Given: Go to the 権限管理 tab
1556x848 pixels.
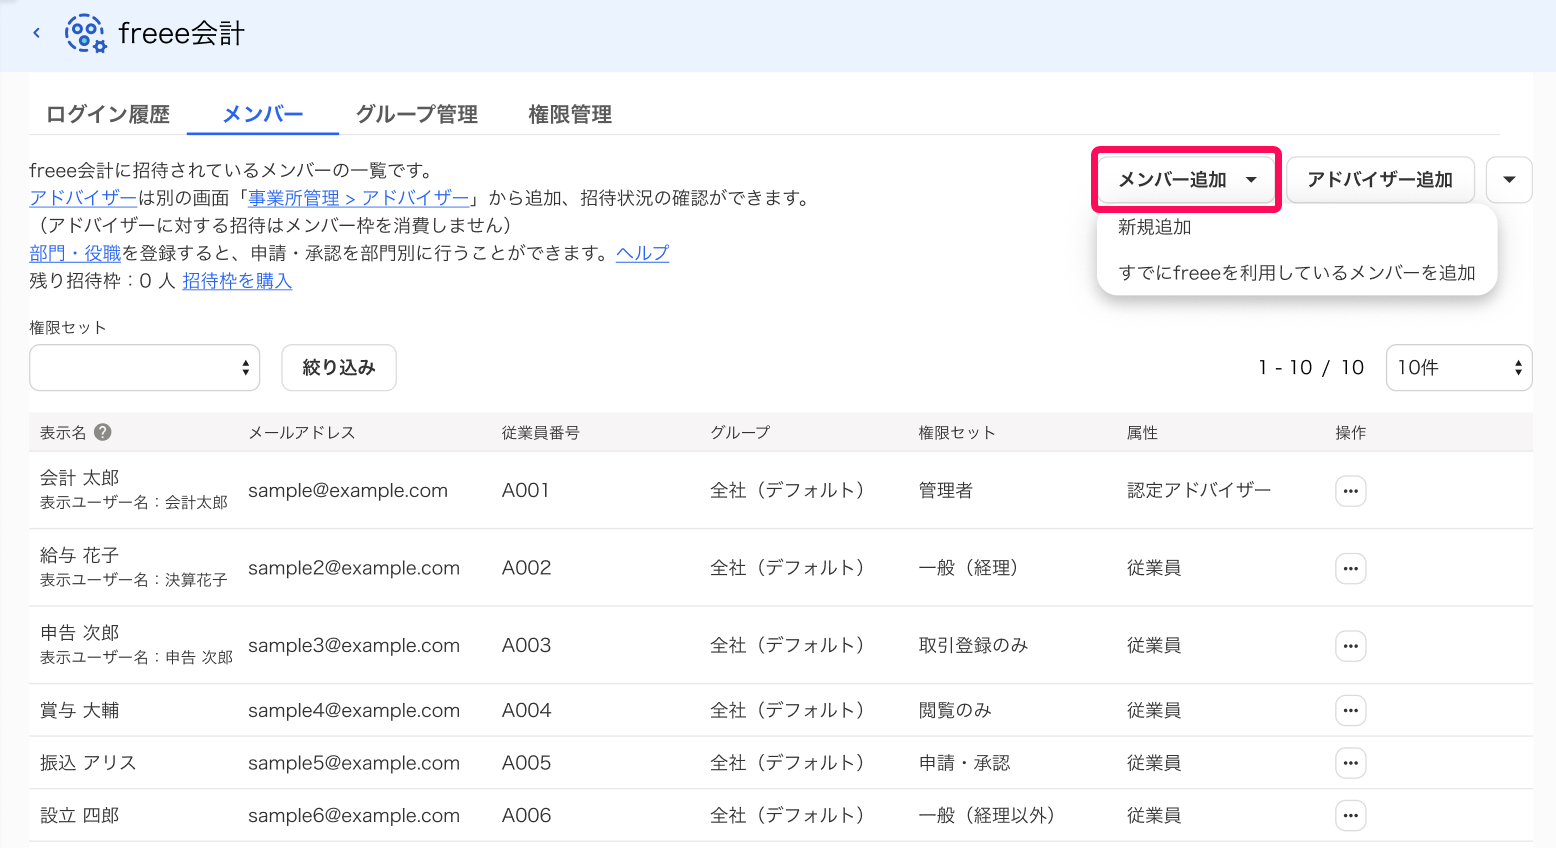Looking at the screenshot, I should pyautogui.click(x=570, y=114).
